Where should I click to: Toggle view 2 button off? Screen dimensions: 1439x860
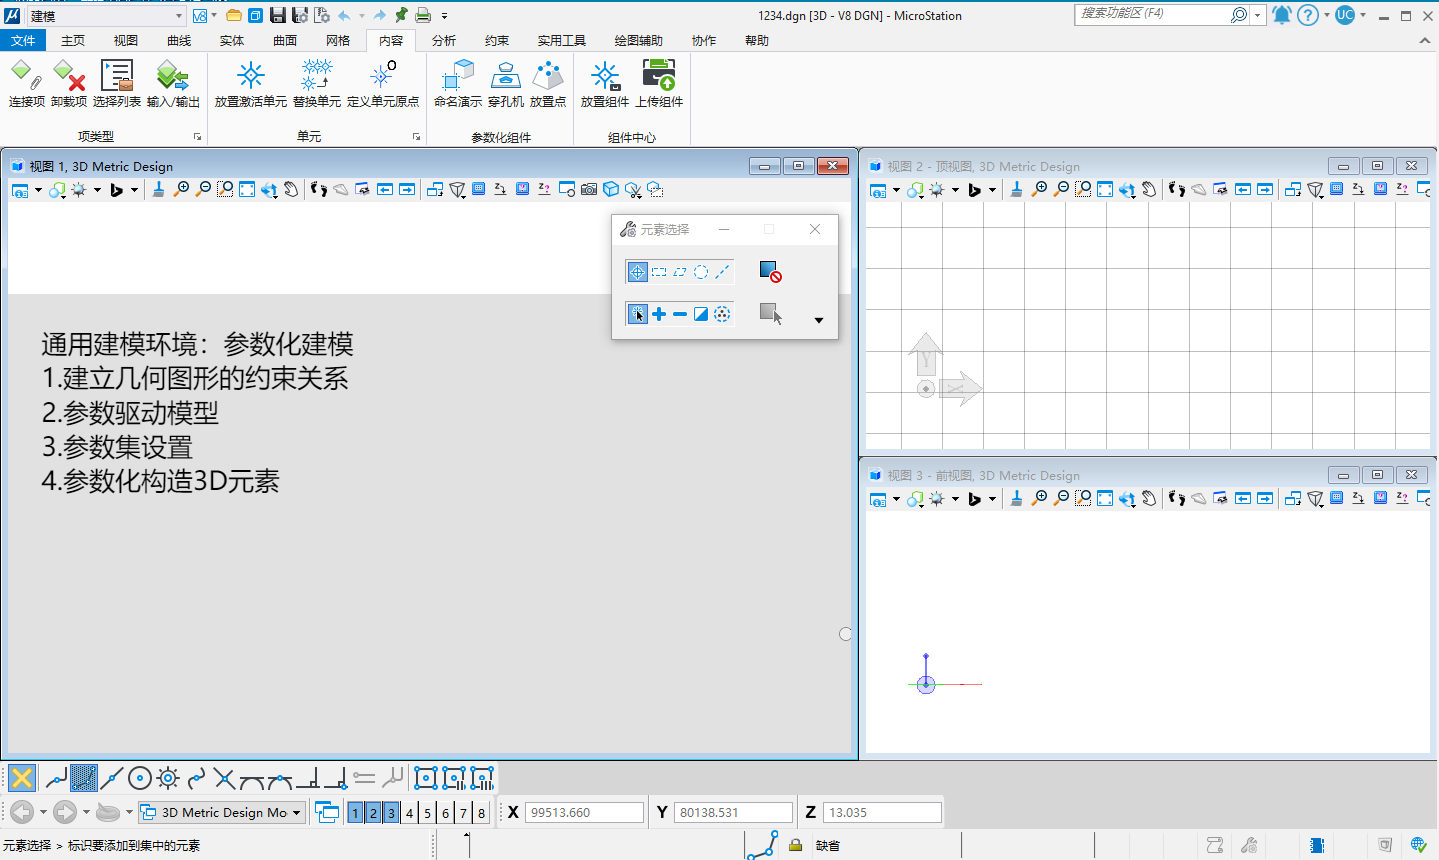[x=373, y=813]
